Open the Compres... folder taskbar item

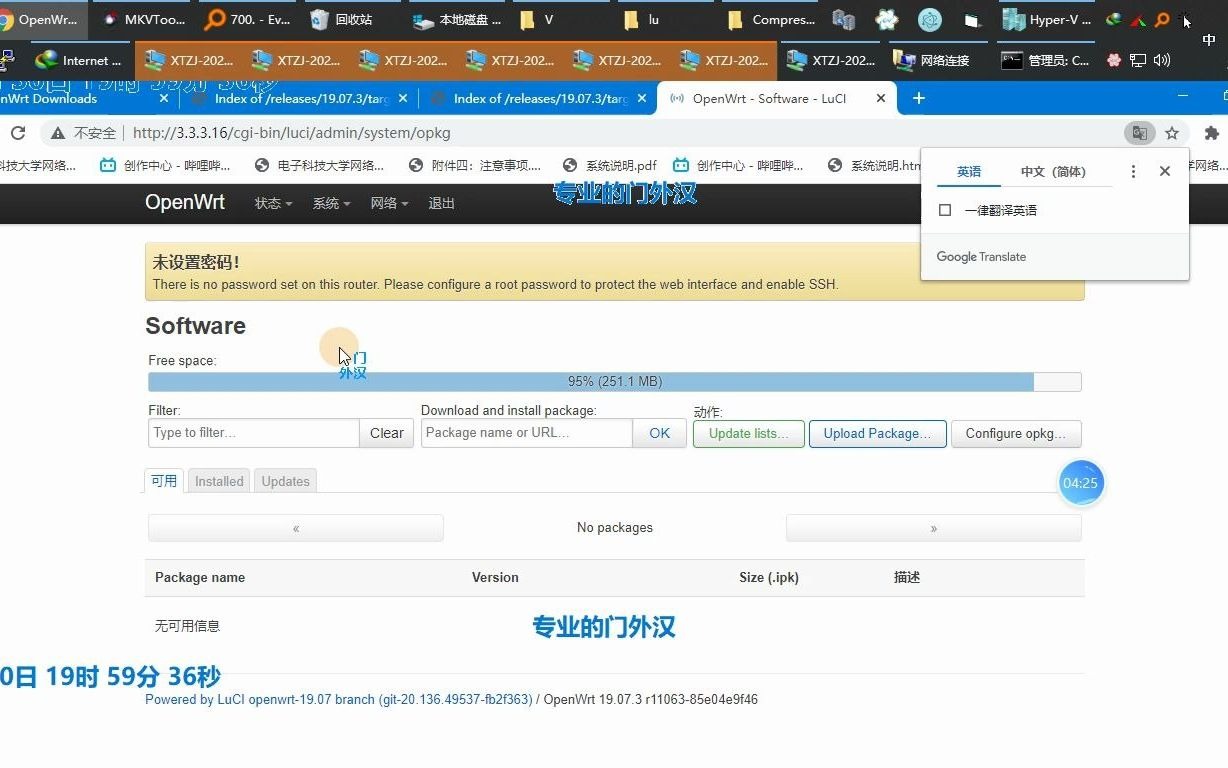(770, 19)
